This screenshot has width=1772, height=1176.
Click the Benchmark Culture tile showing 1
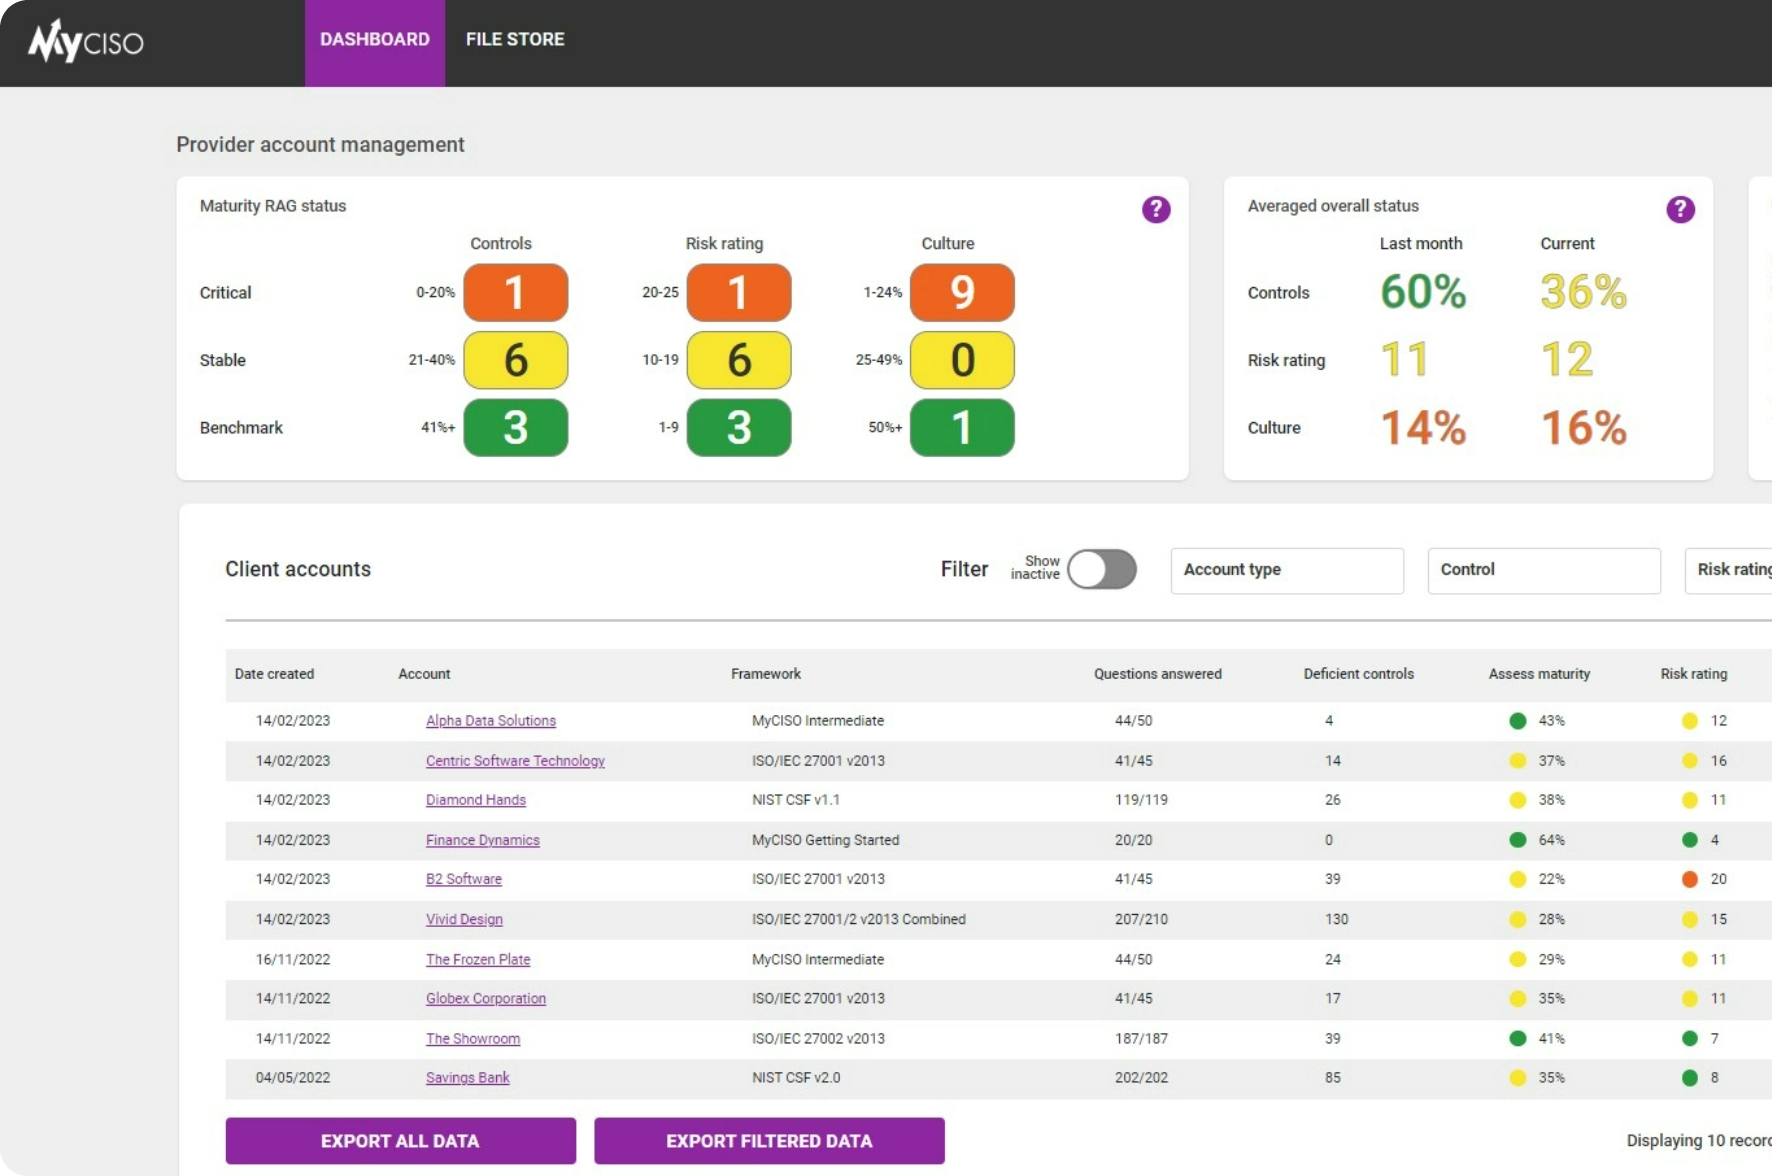click(962, 428)
